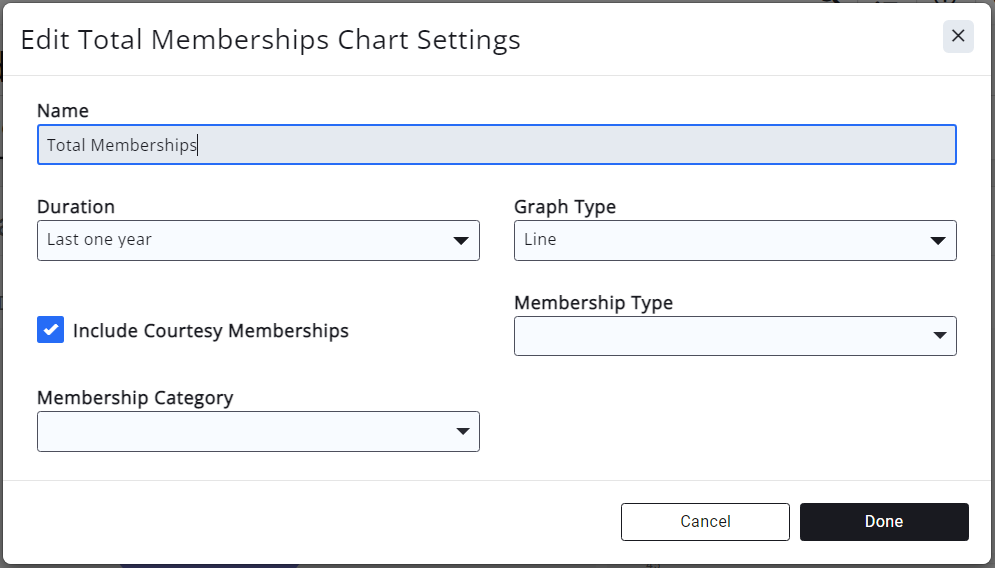995x568 pixels.
Task: Click the 'Line' graph type value
Action: [x=540, y=240]
